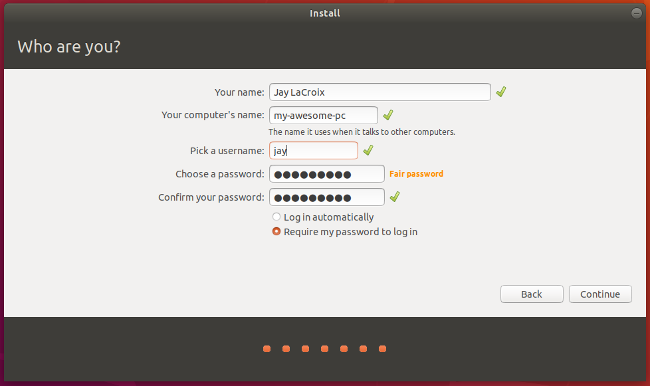
Task: Click the checkmark next to Confirm password field
Action: coord(395,197)
